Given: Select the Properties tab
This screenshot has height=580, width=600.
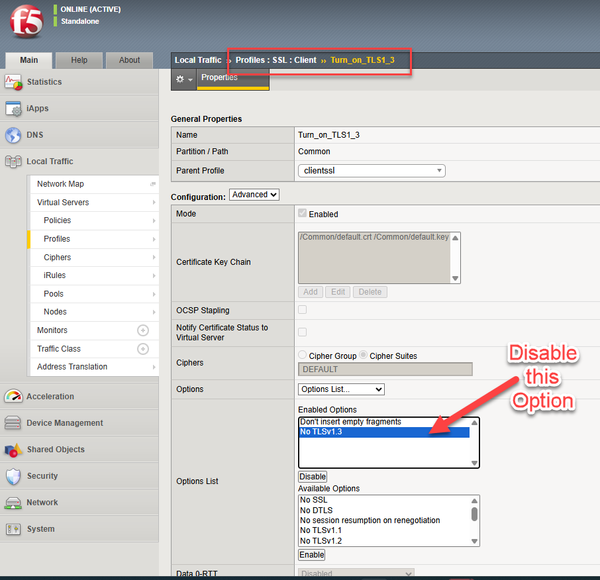Looking at the screenshot, I should (233, 79).
